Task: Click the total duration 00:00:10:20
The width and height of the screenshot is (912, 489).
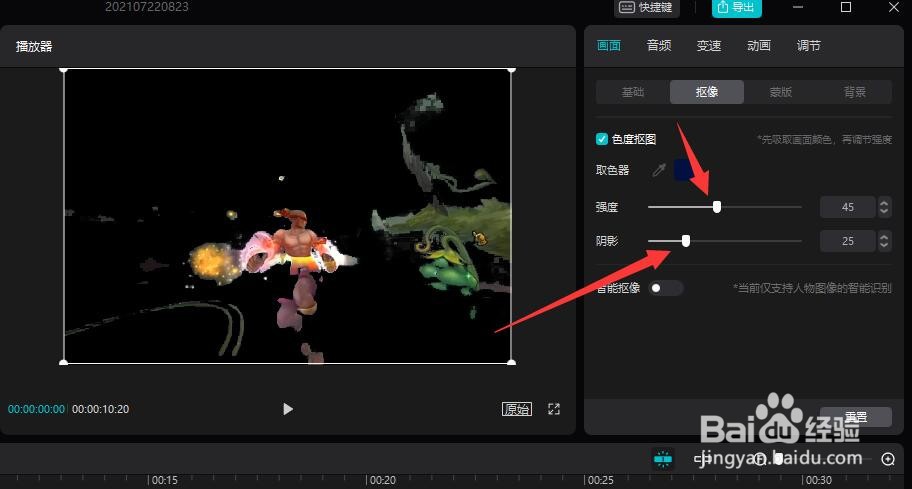Action: [x=101, y=409]
